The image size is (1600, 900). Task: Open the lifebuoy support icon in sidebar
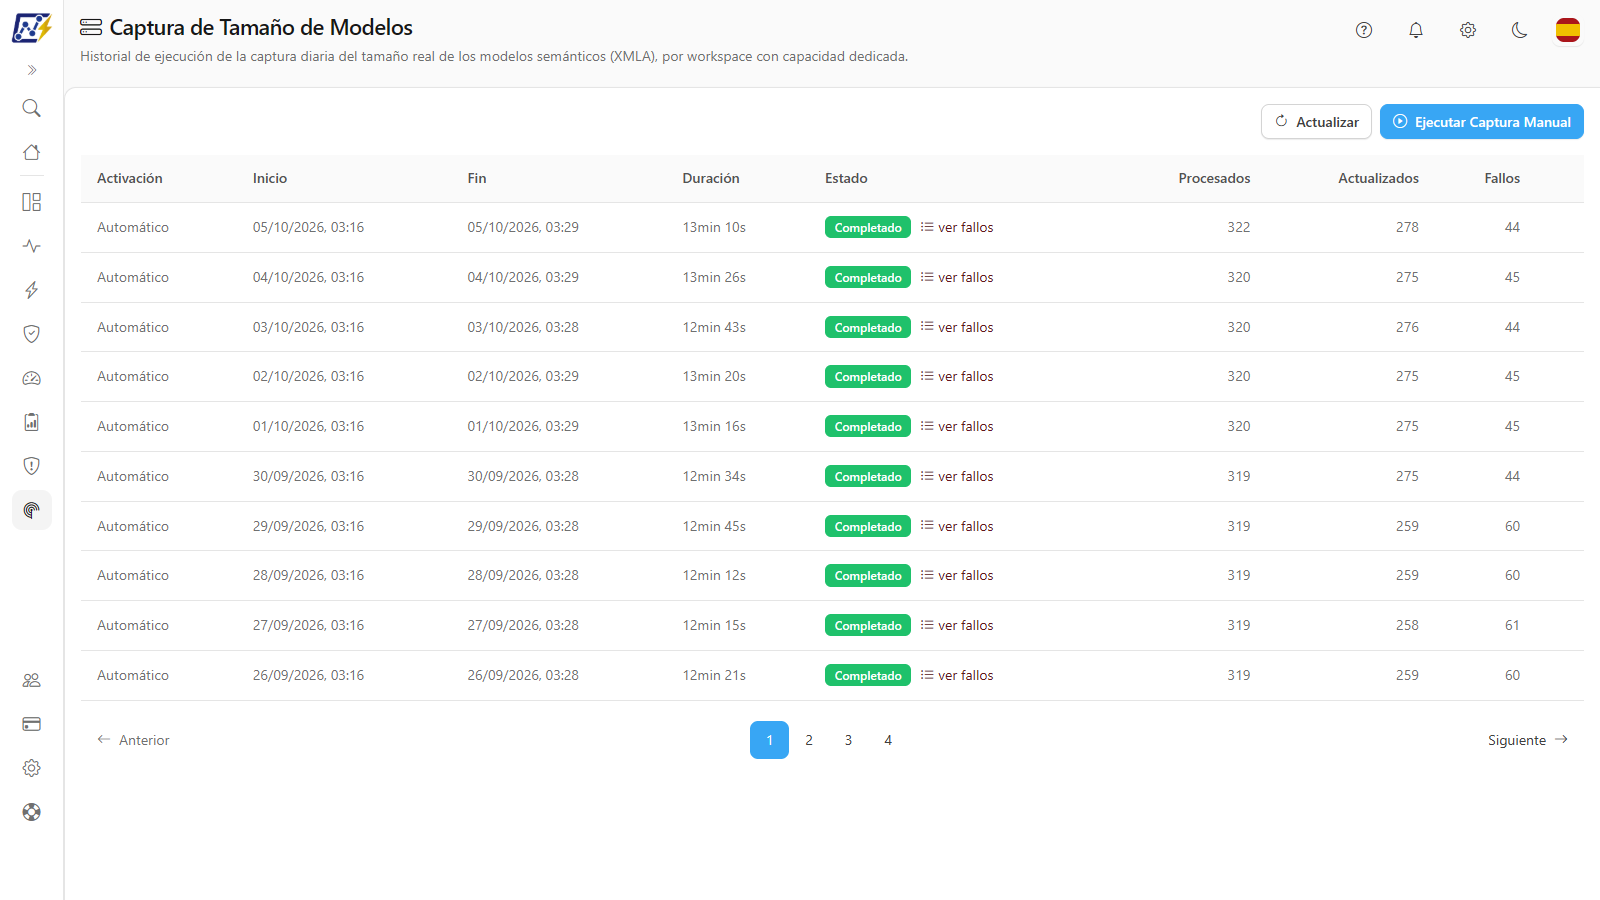pos(32,812)
